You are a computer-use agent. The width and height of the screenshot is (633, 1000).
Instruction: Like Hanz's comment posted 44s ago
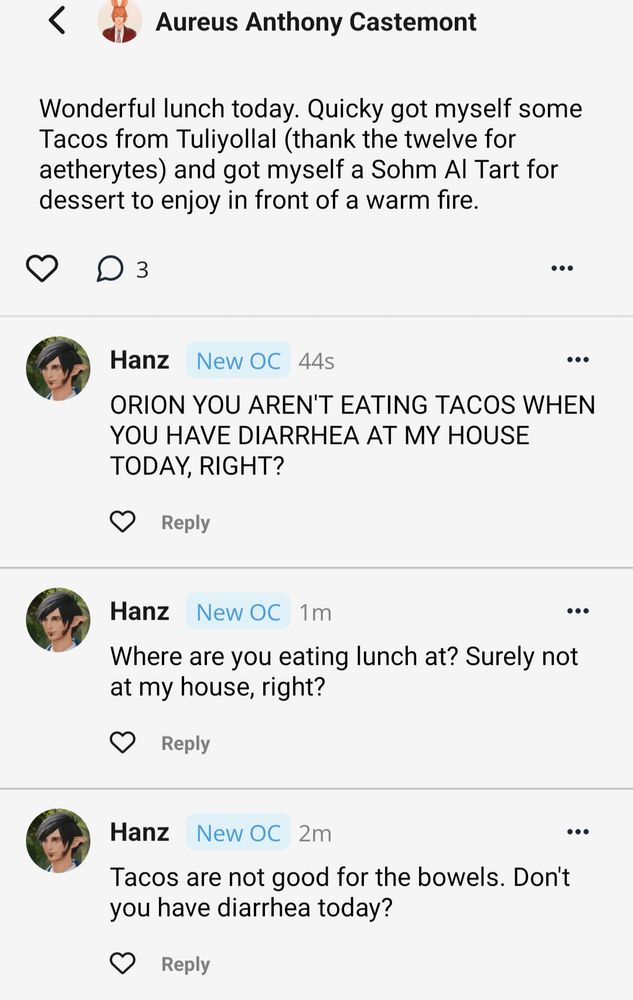pos(122,522)
